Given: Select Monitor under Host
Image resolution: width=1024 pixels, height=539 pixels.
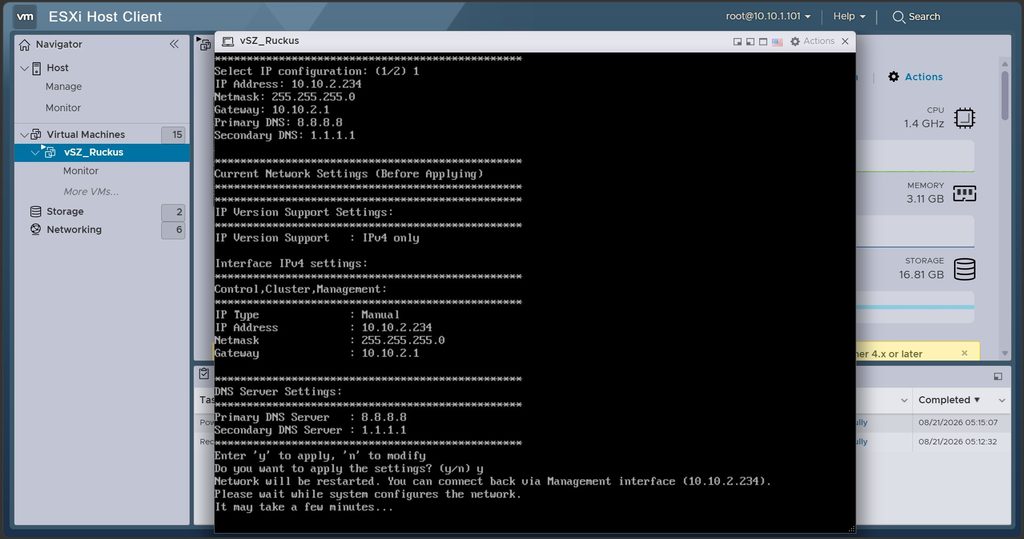Looking at the screenshot, I should click(63, 108).
